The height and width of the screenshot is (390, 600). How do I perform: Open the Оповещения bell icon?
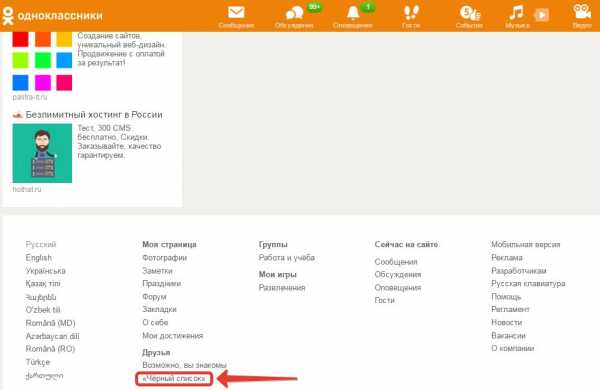[352, 13]
